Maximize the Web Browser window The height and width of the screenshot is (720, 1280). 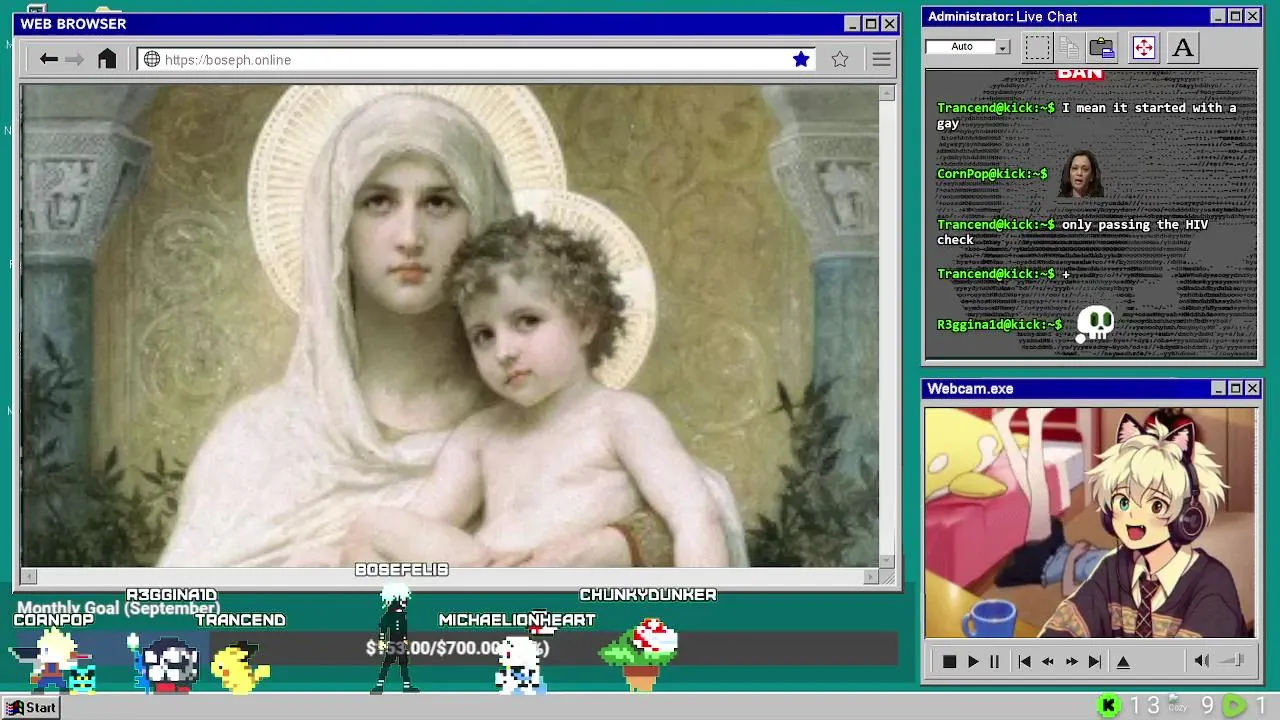(870, 24)
